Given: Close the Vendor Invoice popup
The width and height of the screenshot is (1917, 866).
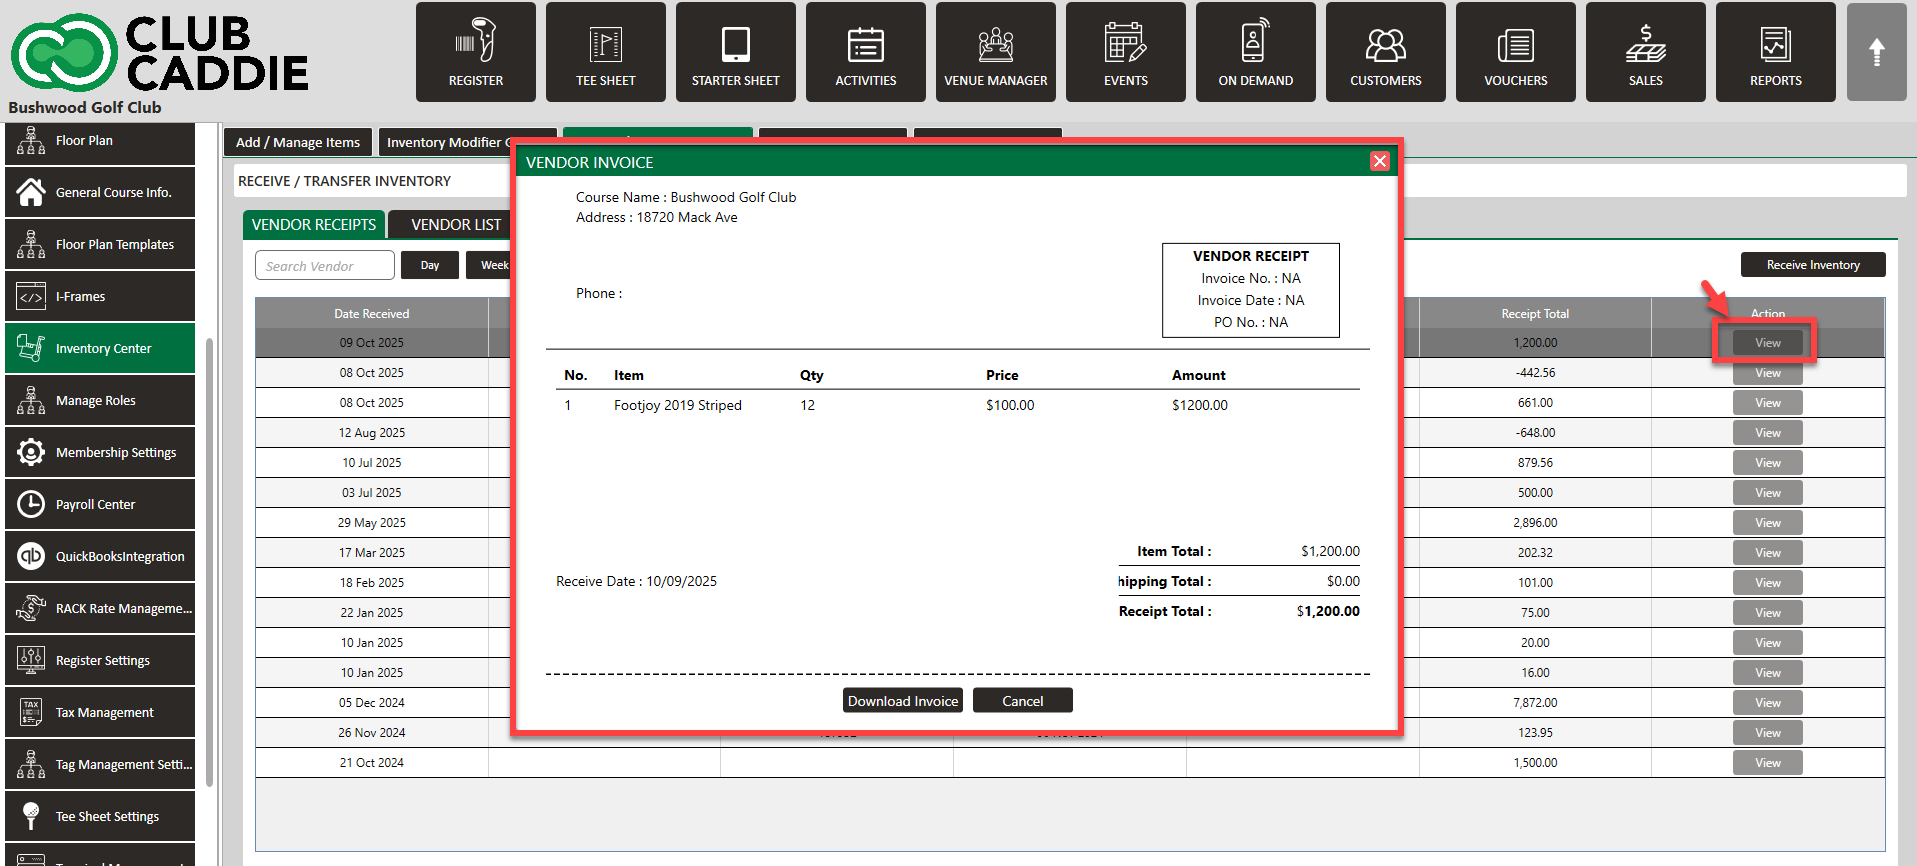Looking at the screenshot, I should click(x=1380, y=161).
